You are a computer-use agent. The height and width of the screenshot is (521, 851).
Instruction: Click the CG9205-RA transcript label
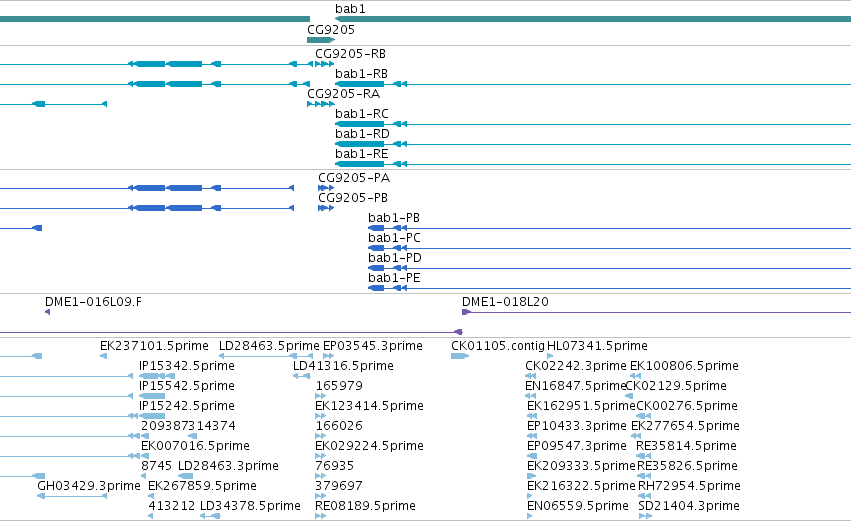(343, 93)
